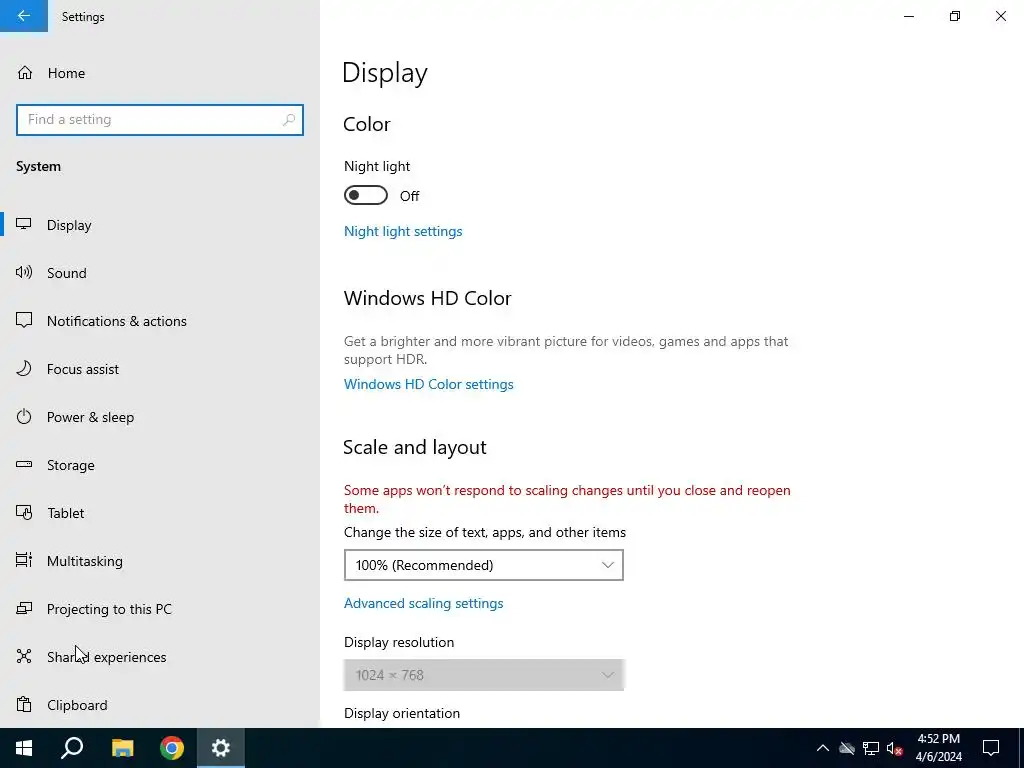The image size is (1024, 768).
Task: Open the Display resolution 1024 × 768 dropdown
Action: [483, 675]
